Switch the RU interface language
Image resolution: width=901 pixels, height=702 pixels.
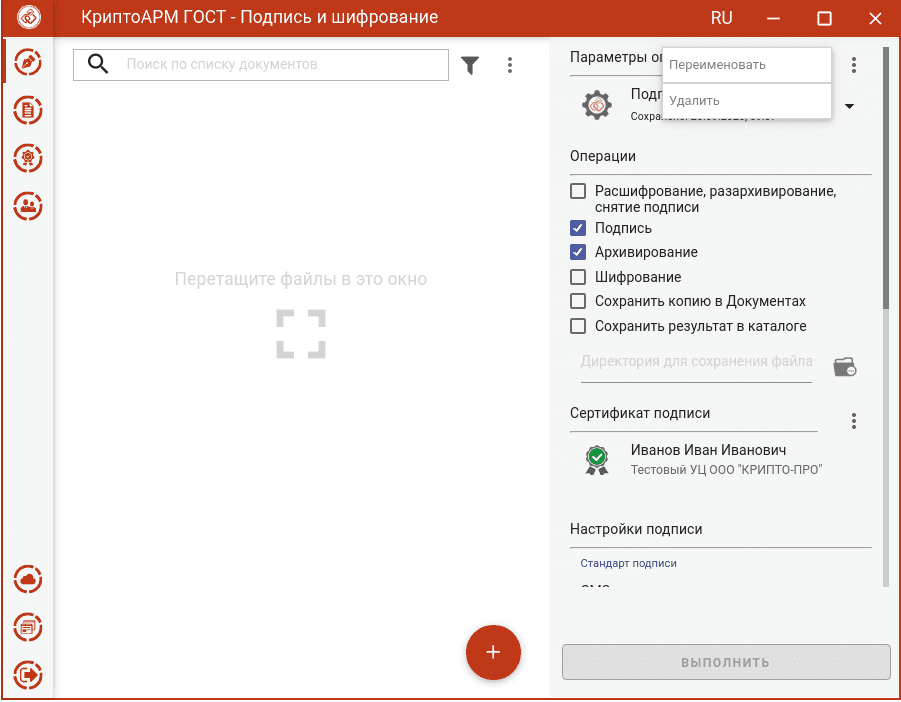pos(721,18)
